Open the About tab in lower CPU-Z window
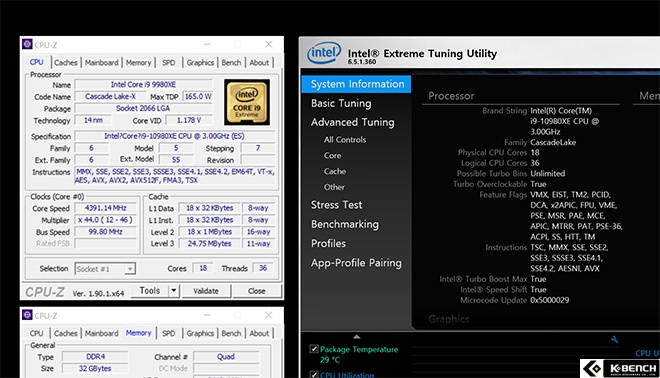 (x=259, y=333)
